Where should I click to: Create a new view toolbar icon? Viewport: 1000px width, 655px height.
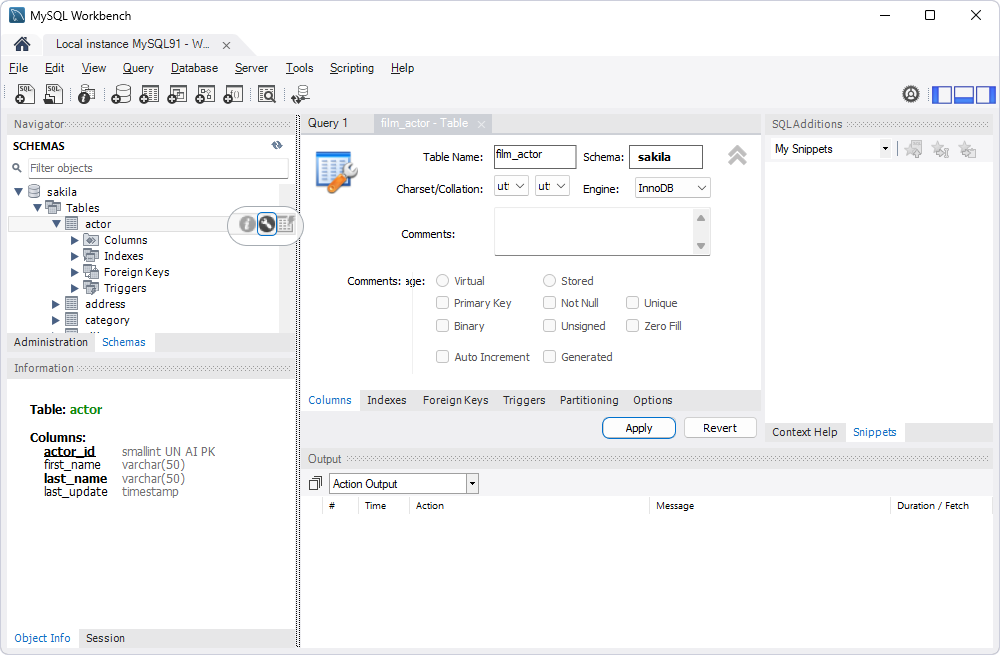tap(177, 94)
